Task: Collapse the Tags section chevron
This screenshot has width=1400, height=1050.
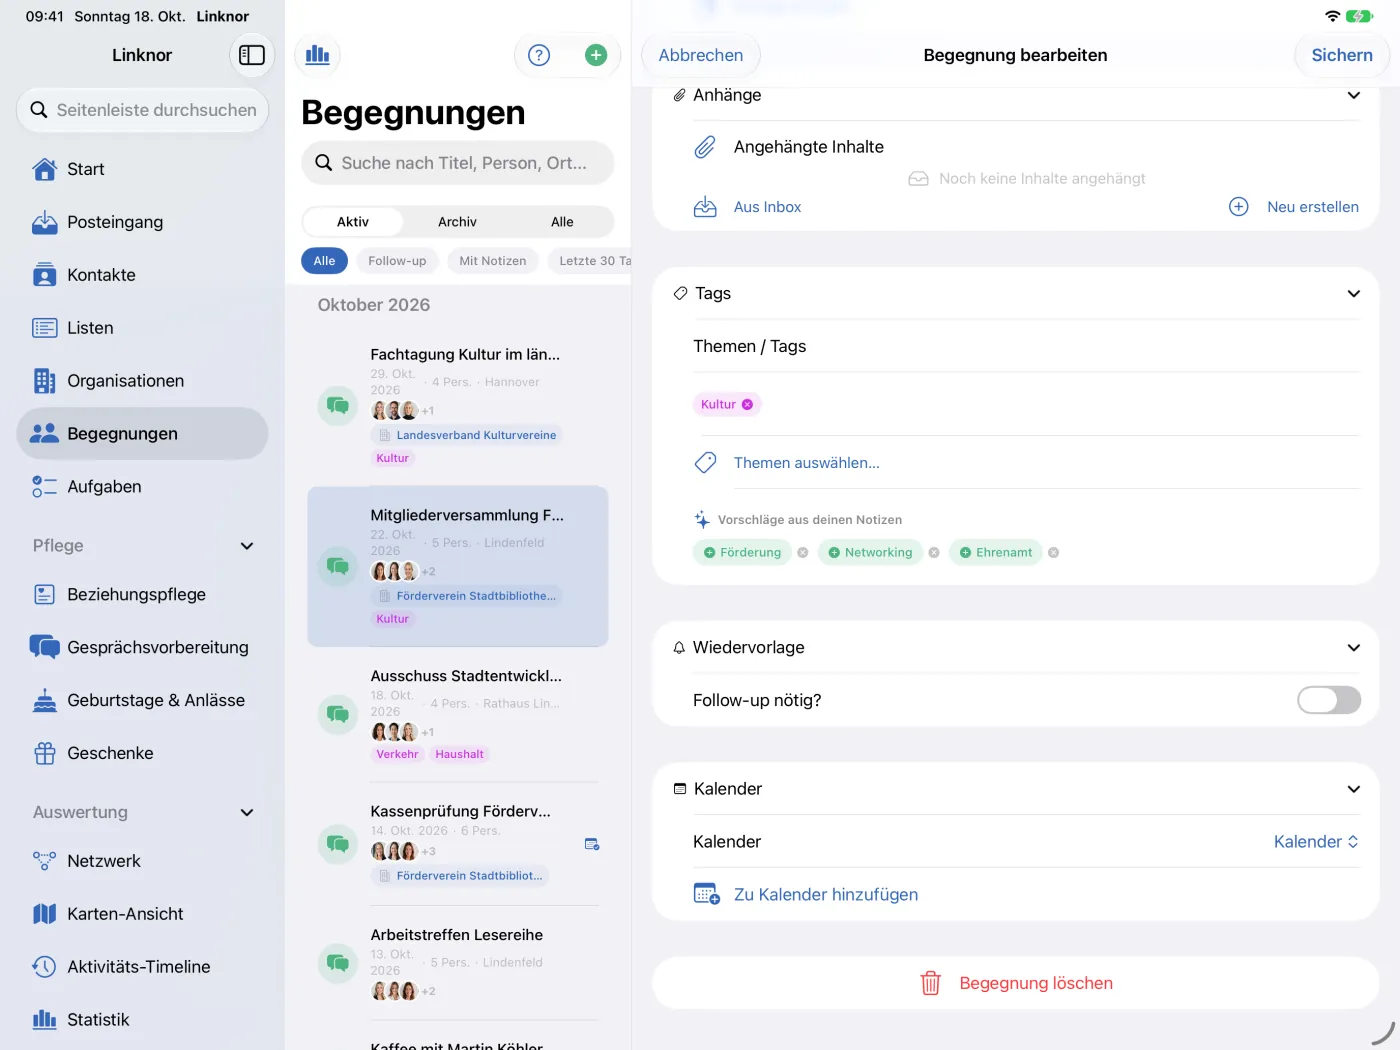Action: tap(1353, 293)
